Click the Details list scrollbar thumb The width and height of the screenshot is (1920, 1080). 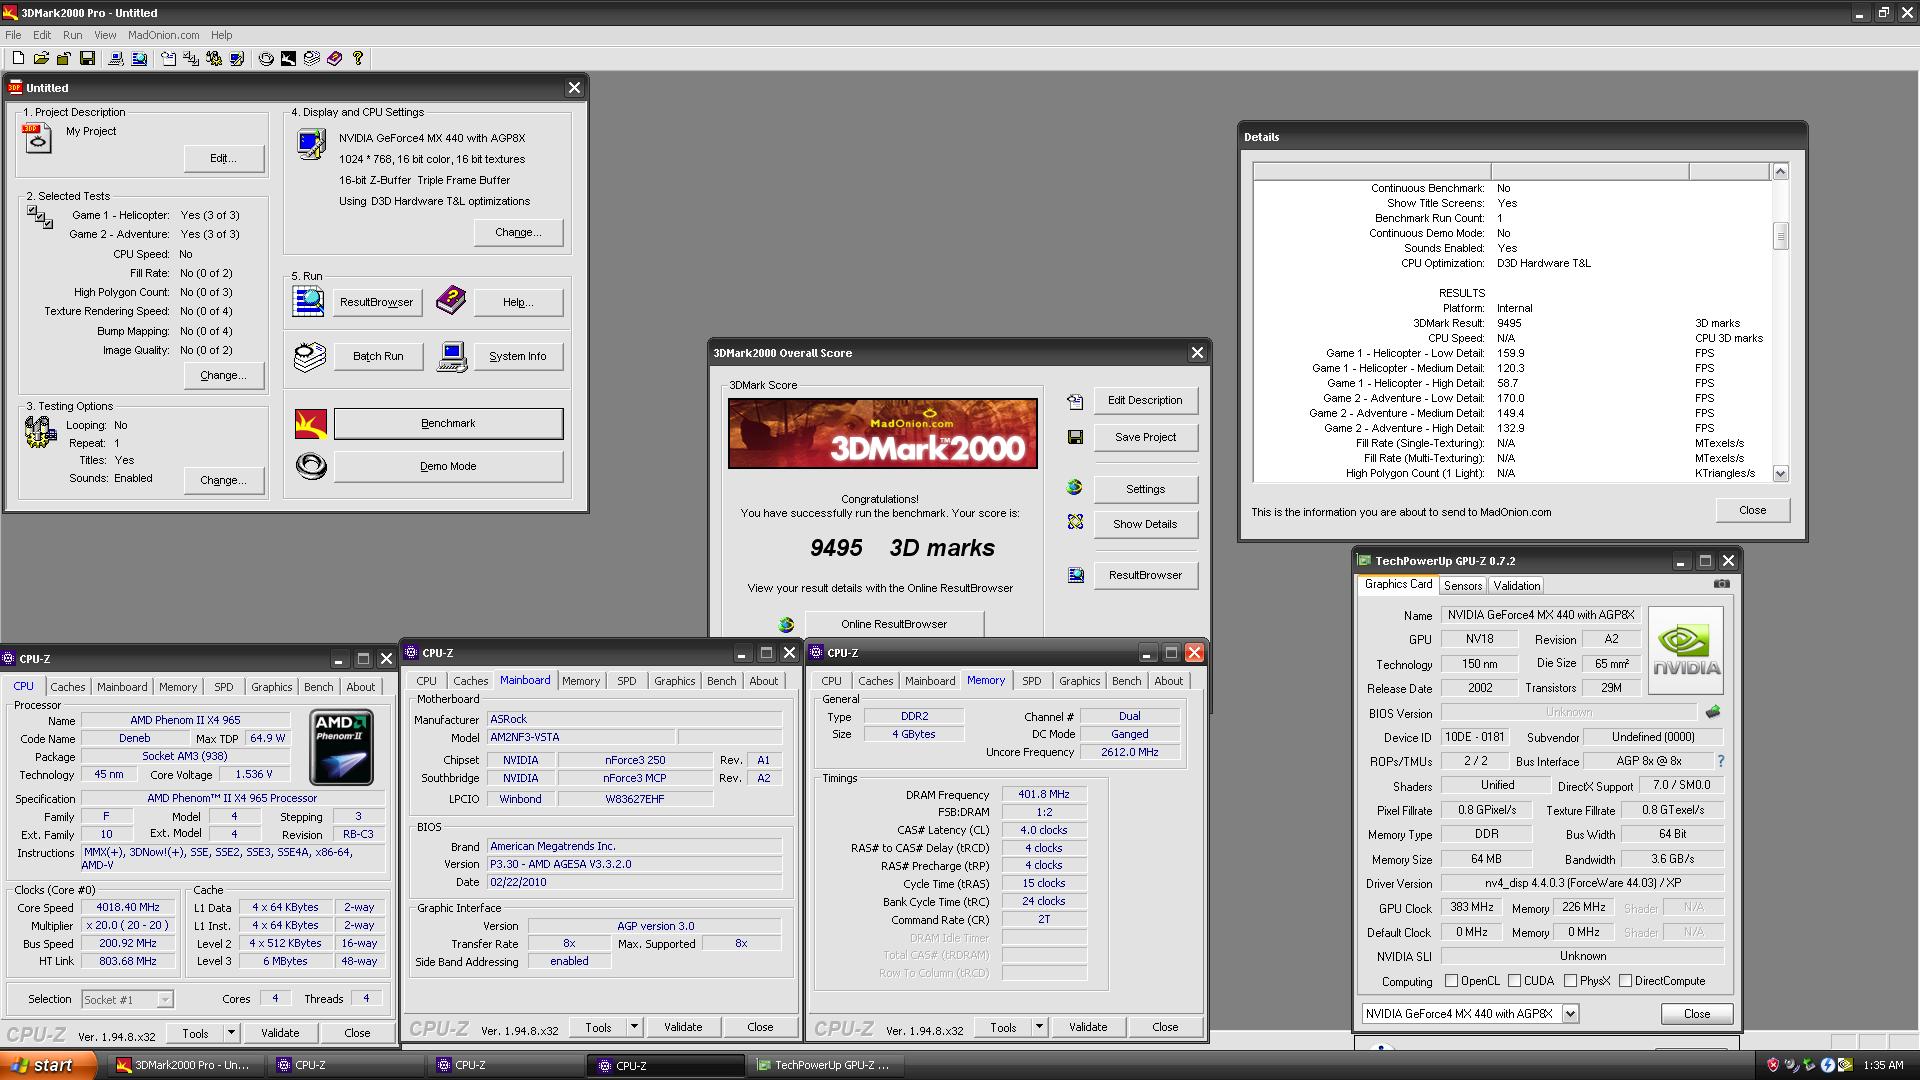click(x=1780, y=236)
